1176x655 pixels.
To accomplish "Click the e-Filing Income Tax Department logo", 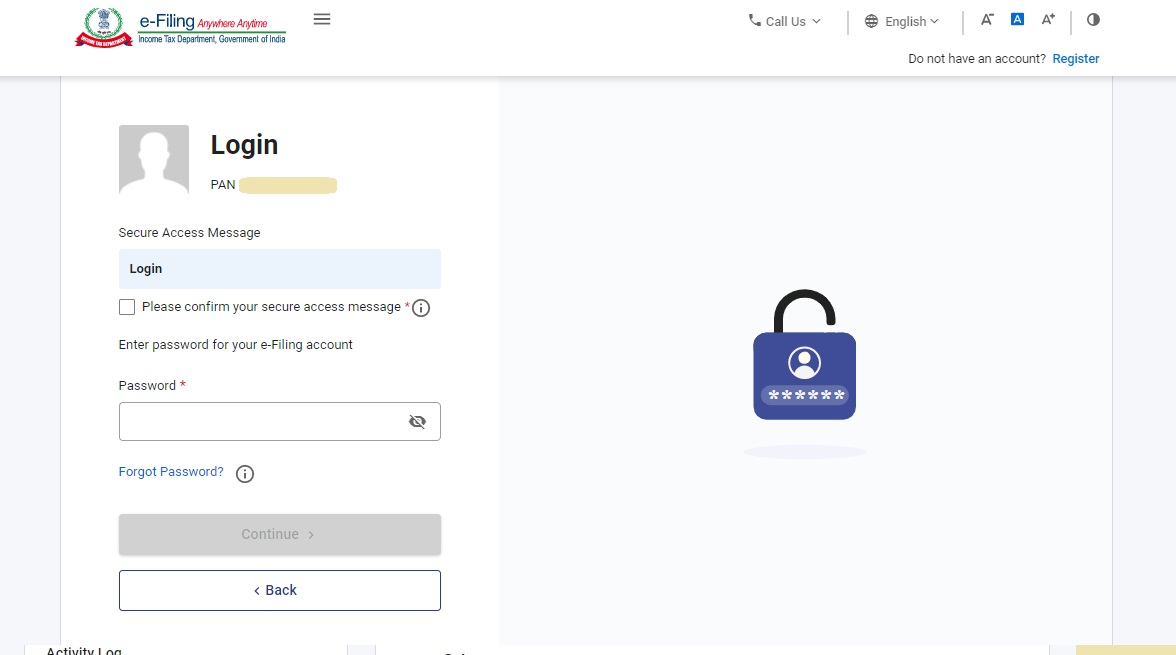I will coord(180,27).
